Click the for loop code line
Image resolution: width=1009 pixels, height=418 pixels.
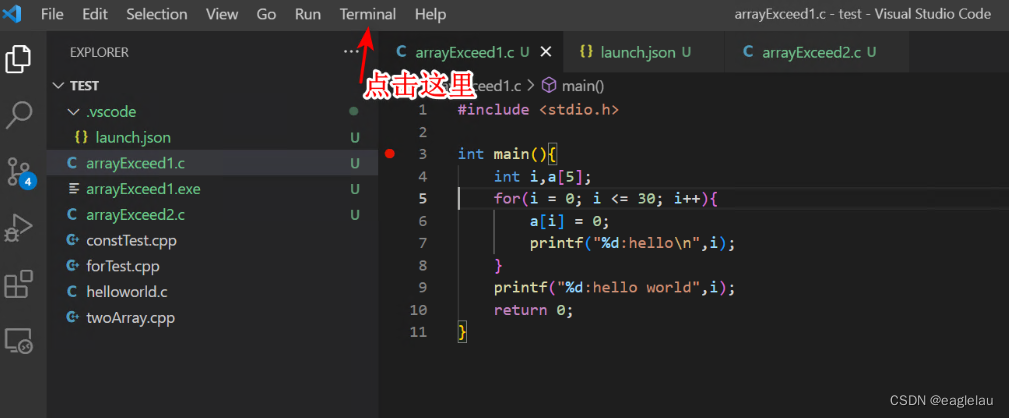pos(605,199)
